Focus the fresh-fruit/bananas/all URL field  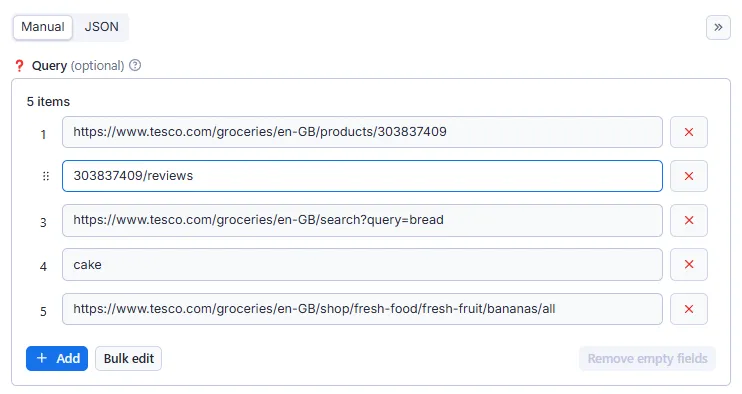click(362, 309)
